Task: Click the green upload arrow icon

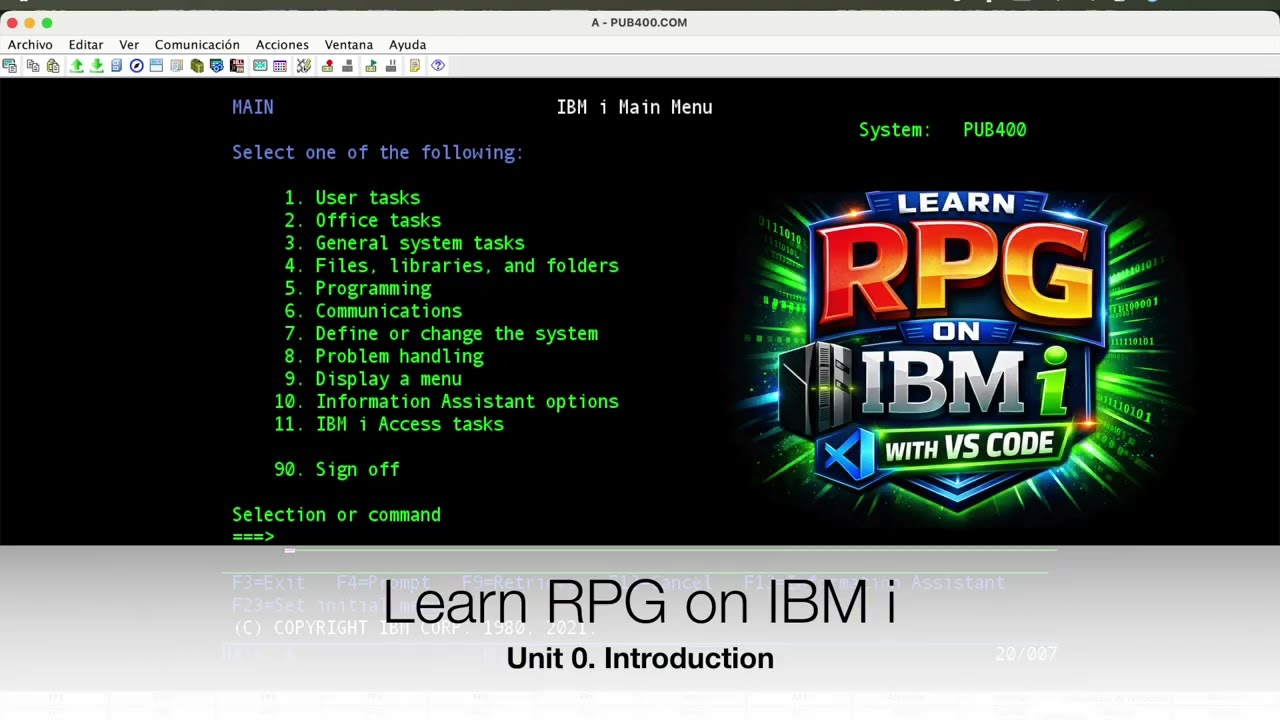Action: (77, 66)
